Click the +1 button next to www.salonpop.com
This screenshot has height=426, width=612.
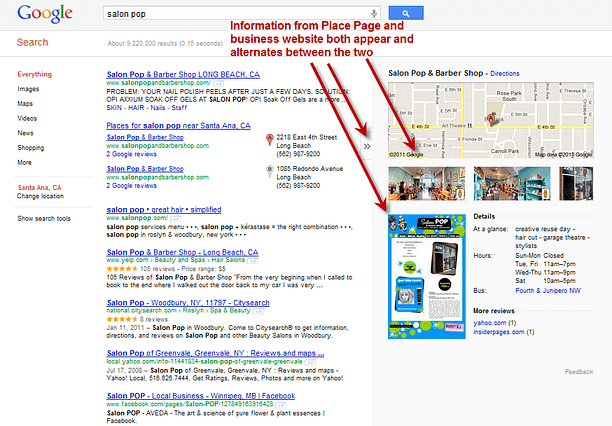pos(176,219)
